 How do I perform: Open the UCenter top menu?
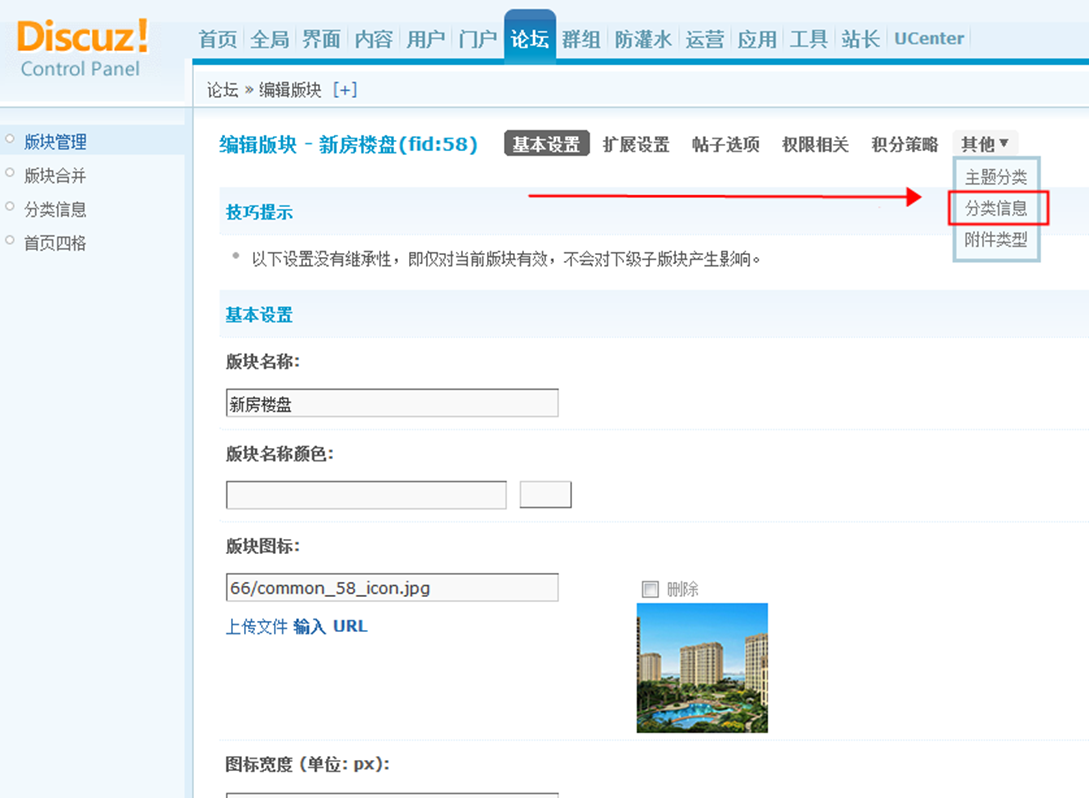coord(929,39)
